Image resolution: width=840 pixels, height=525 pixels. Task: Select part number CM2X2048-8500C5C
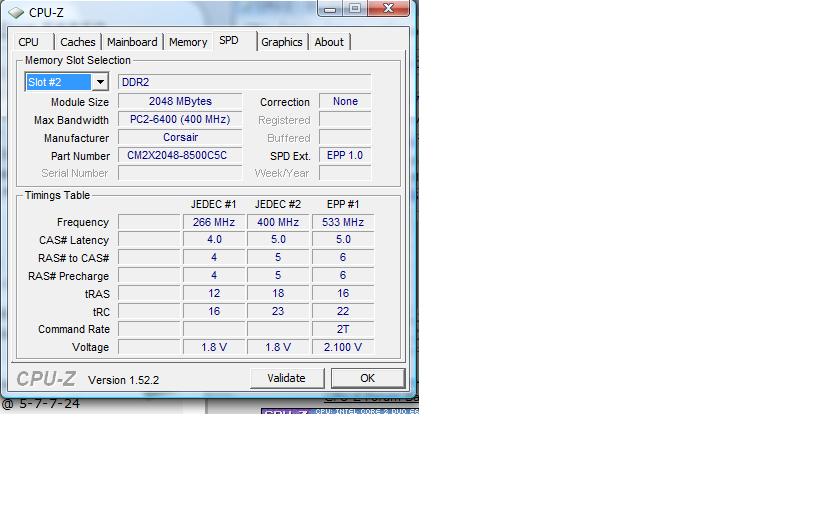180,155
